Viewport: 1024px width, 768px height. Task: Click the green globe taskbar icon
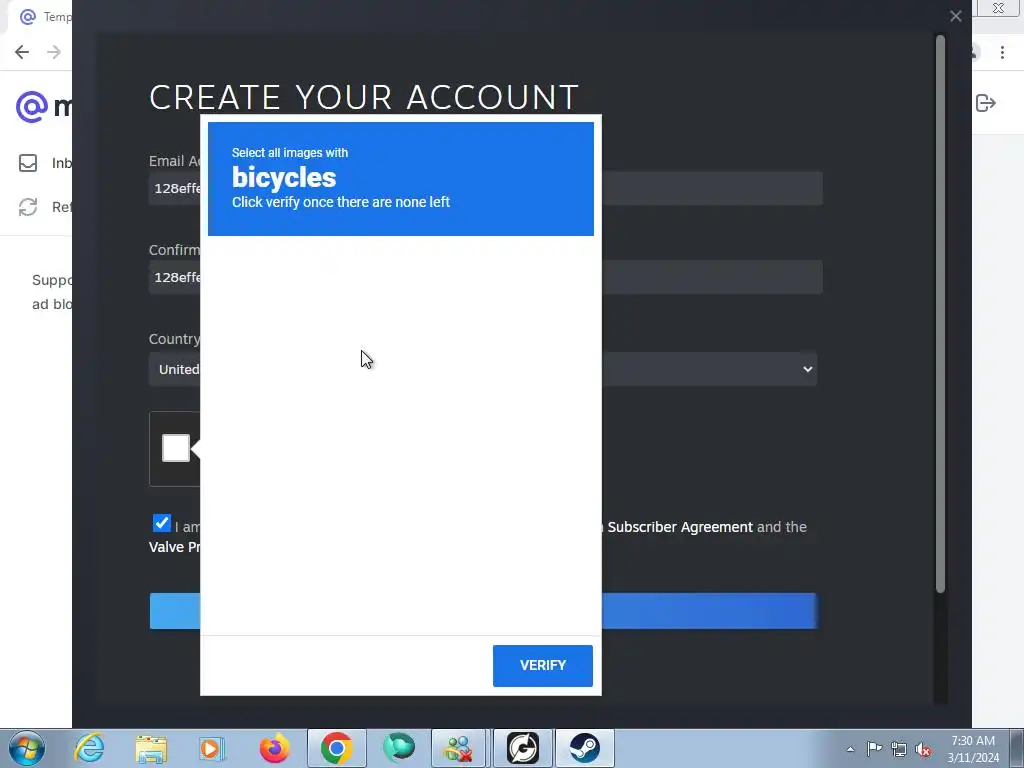coord(398,748)
